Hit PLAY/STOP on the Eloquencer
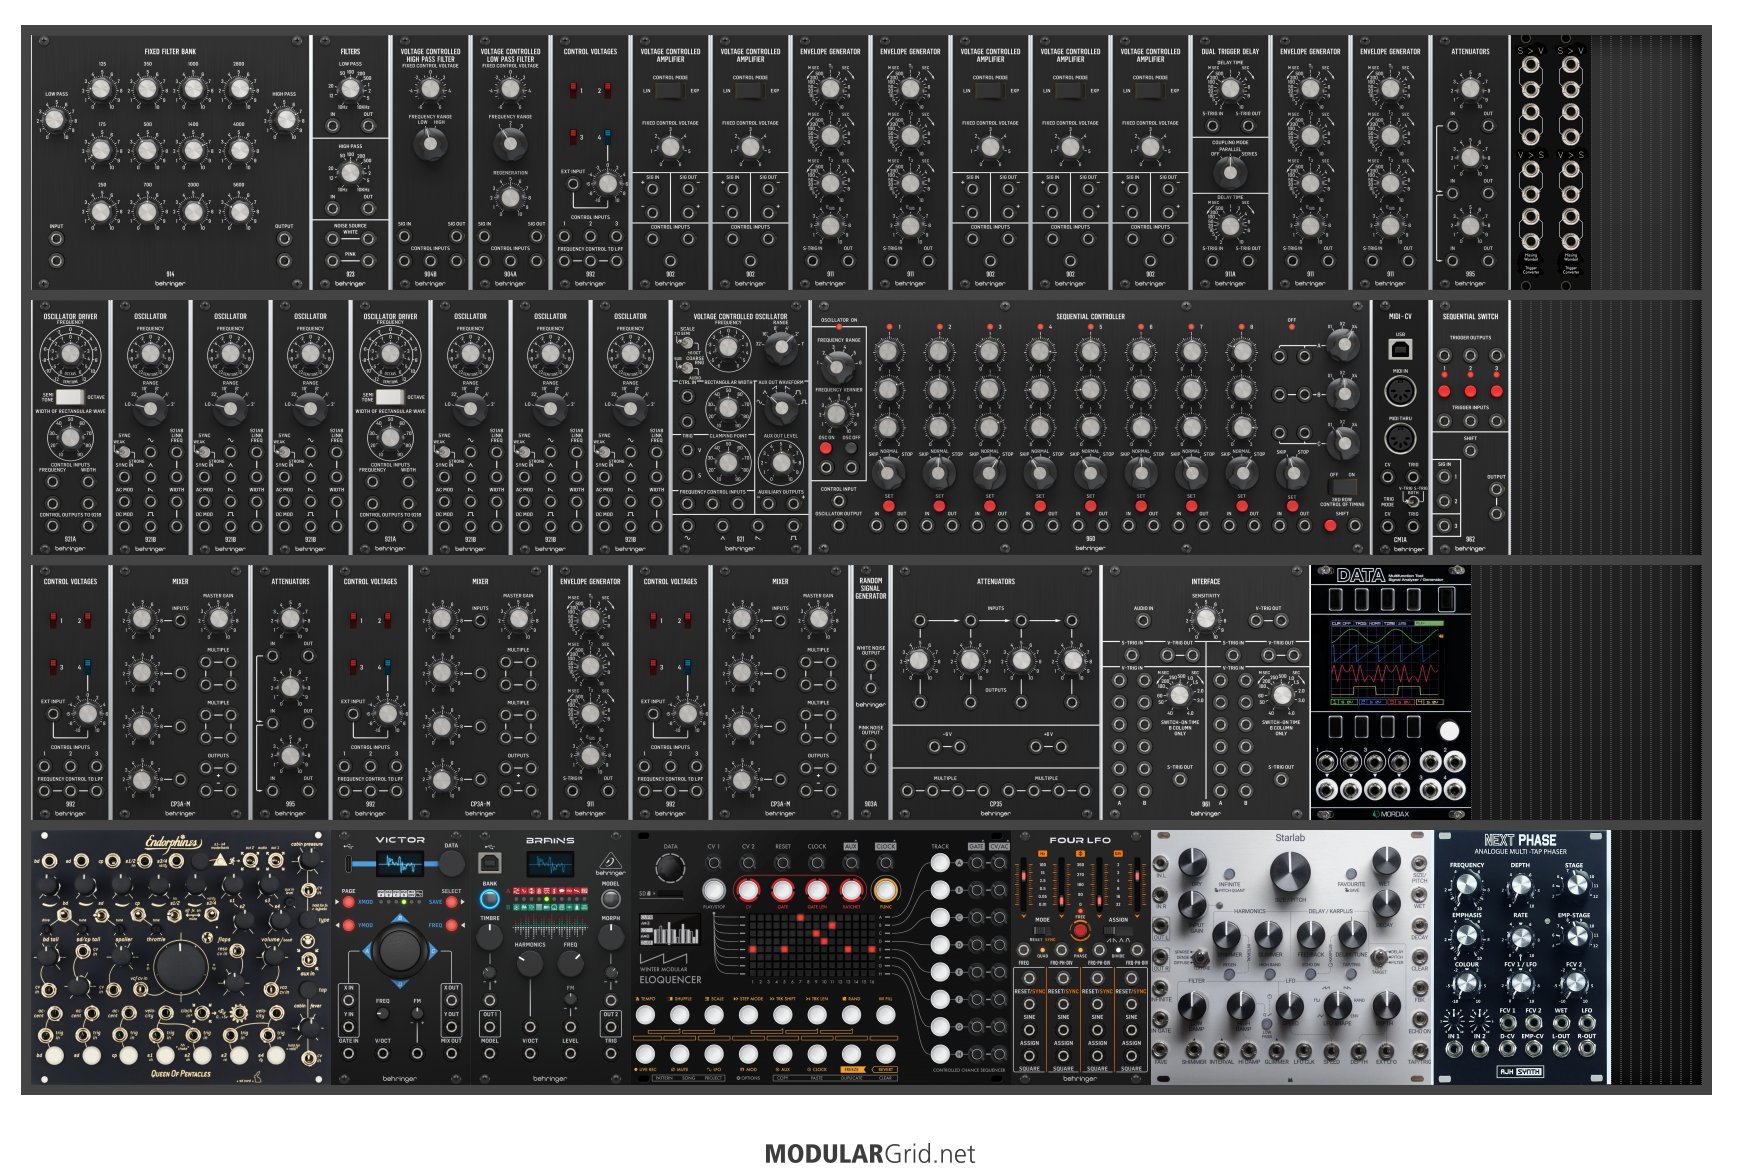This screenshot has width=1742, height=1175. click(x=714, y=890)
